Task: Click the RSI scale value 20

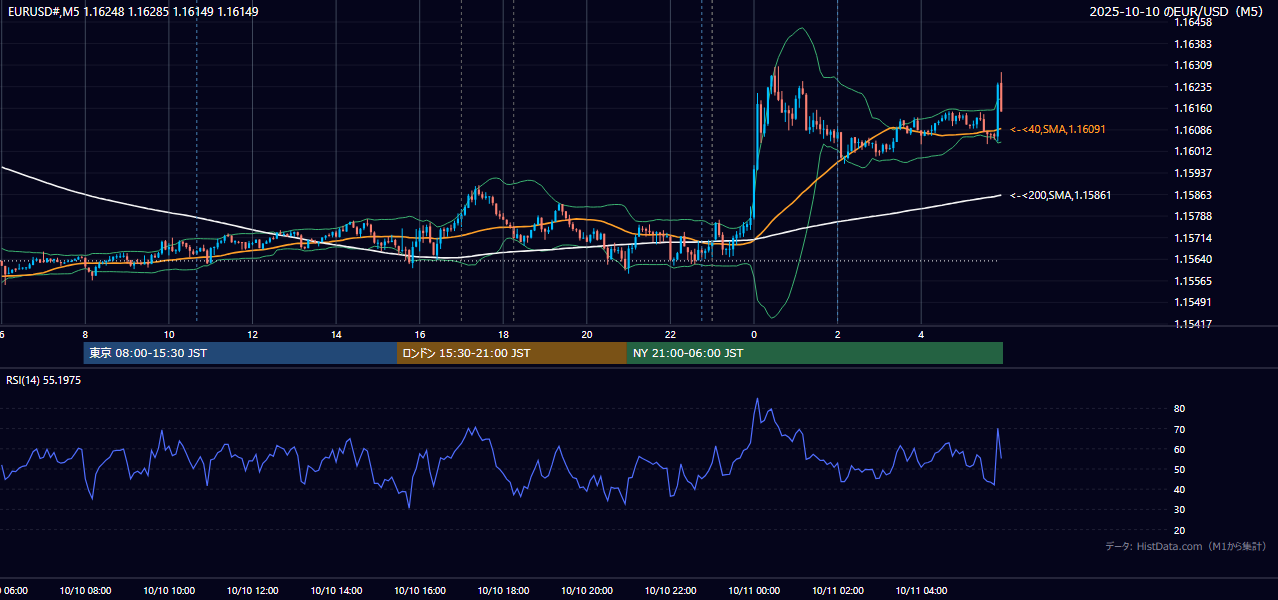Action: [x=1179, y=530]
